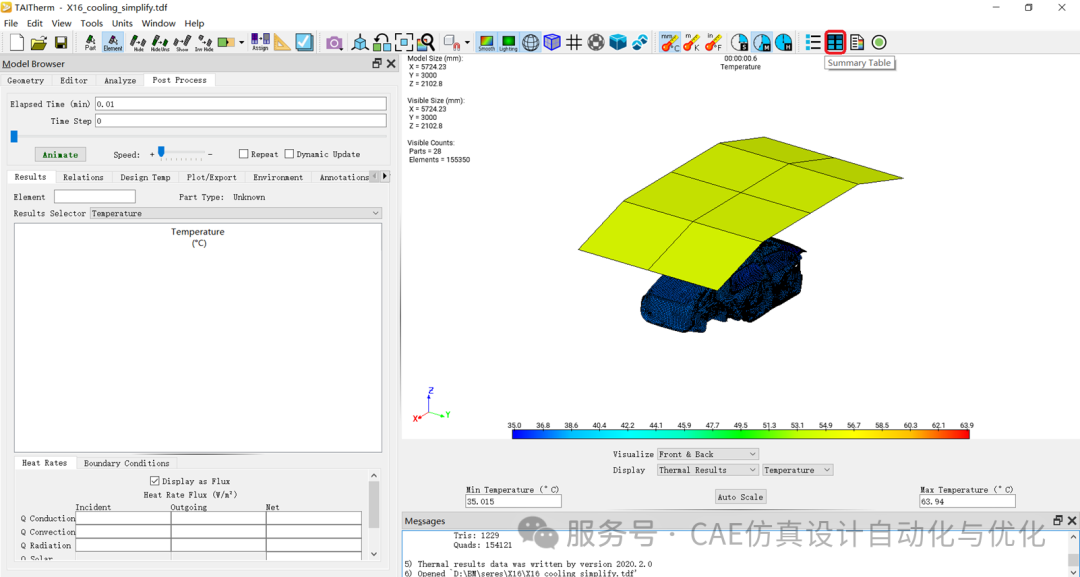Image resolution: width=1080 pixels, height=577 pixels.
Task: Select the triangle ruler measure tool
Action: coord(282,43)
